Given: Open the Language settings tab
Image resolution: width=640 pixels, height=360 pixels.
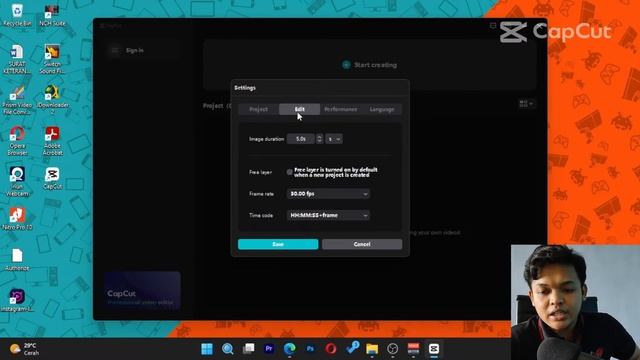Looking at the screenshot, I should click(x=382, y=109).
